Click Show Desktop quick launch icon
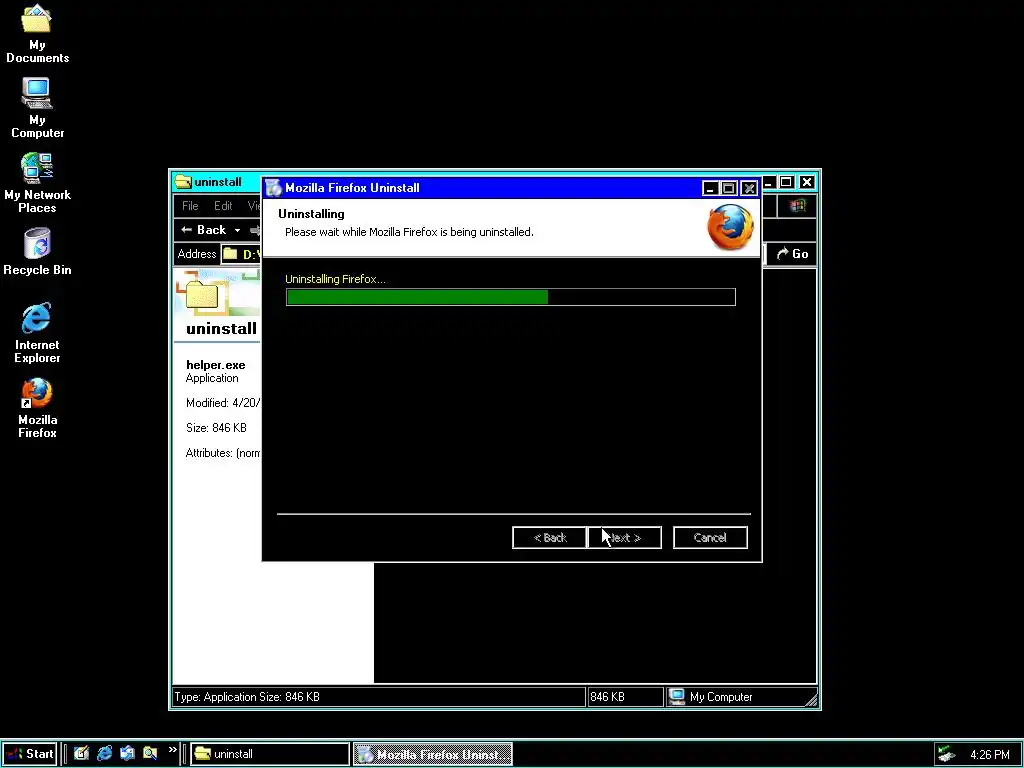Viewport: 1024px width, 768px height. tap(81, 754)
